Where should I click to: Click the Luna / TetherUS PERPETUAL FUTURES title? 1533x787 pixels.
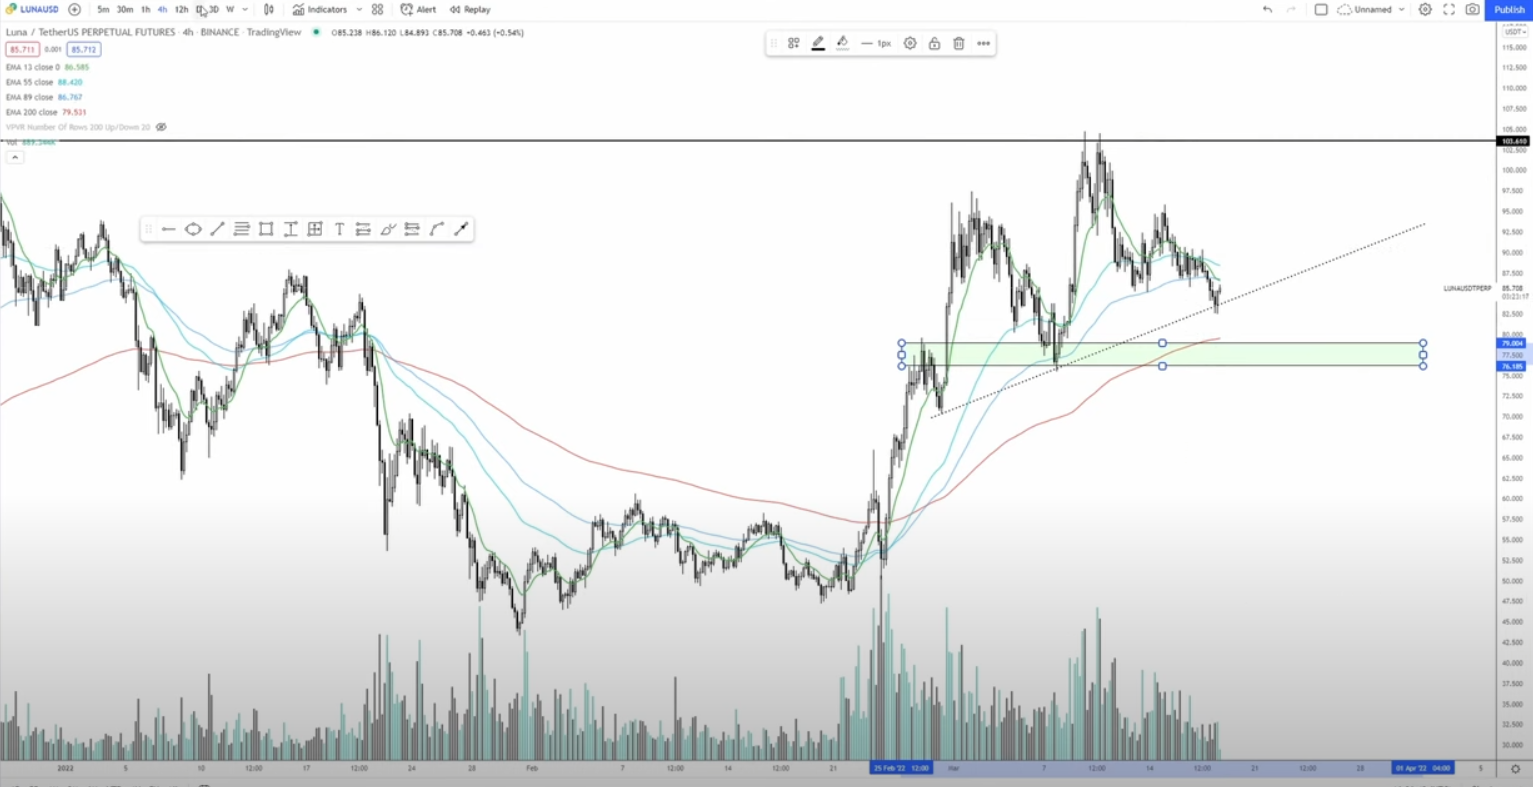[x=91, y=32]
